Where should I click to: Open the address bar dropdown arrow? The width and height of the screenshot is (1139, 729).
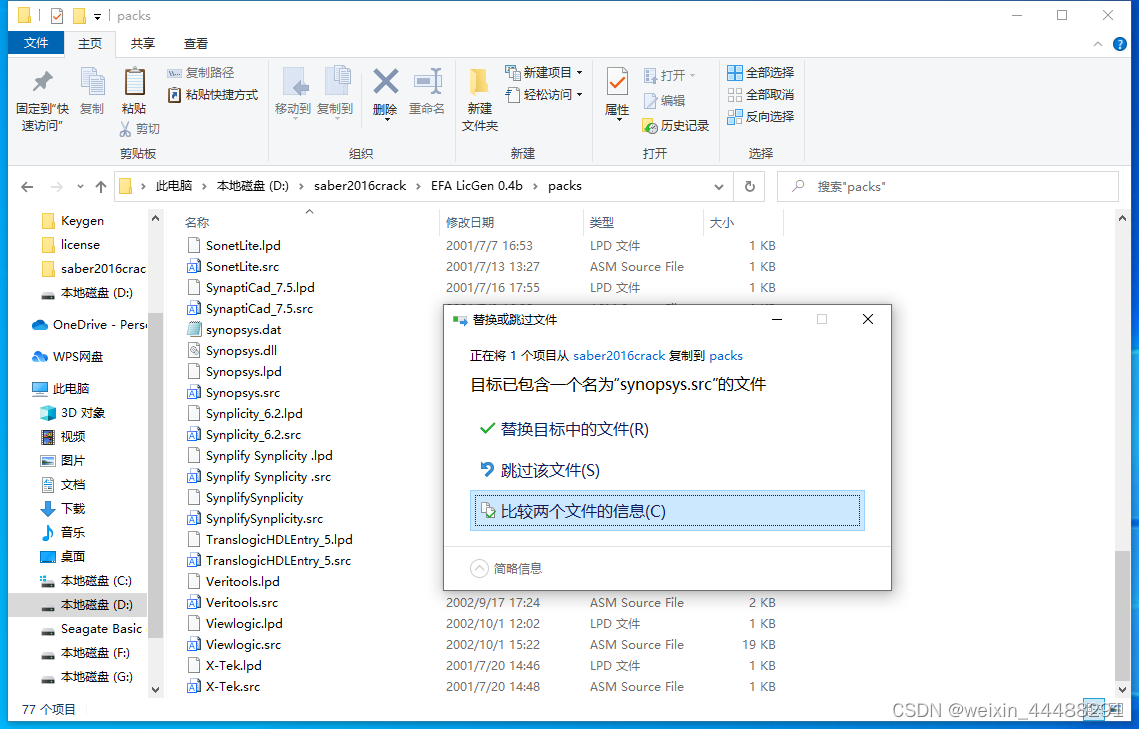click(x=718, y=186)
